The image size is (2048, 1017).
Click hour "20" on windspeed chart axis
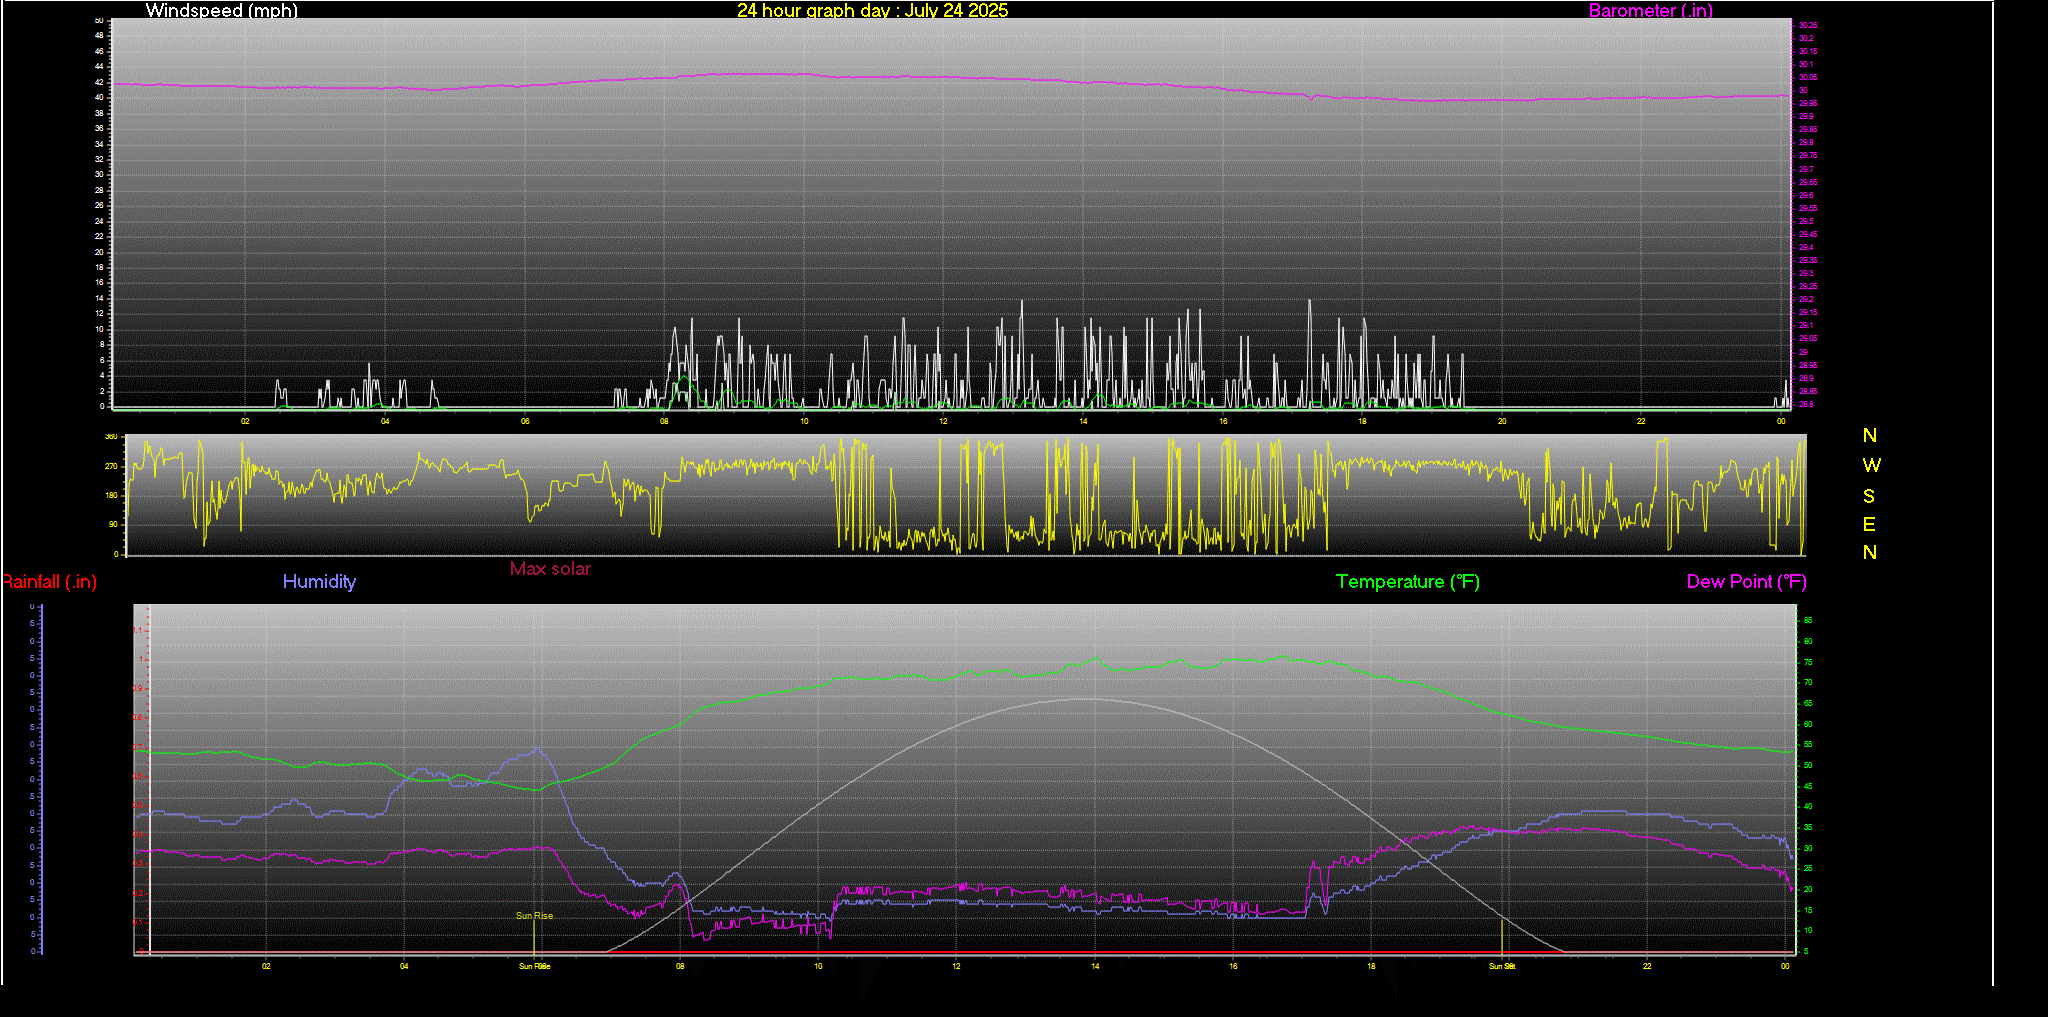[x=1502, y=421]
